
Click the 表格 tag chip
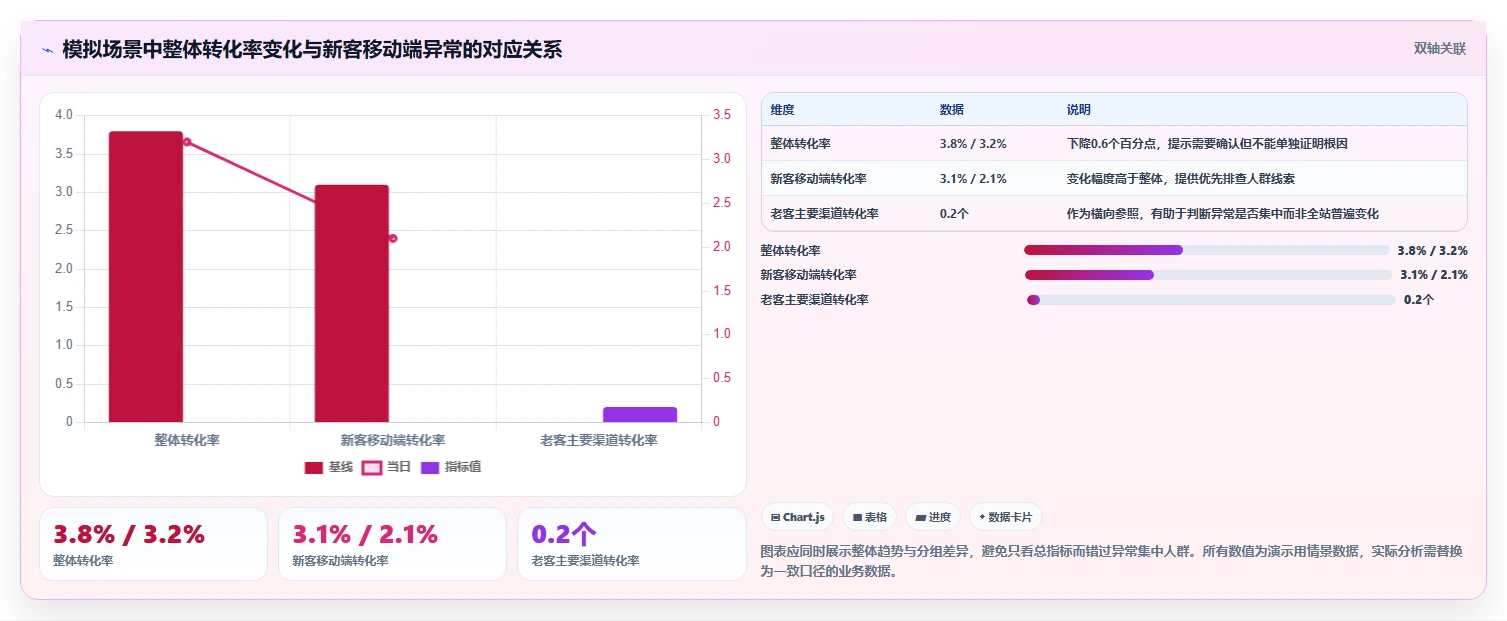point(870,517)
